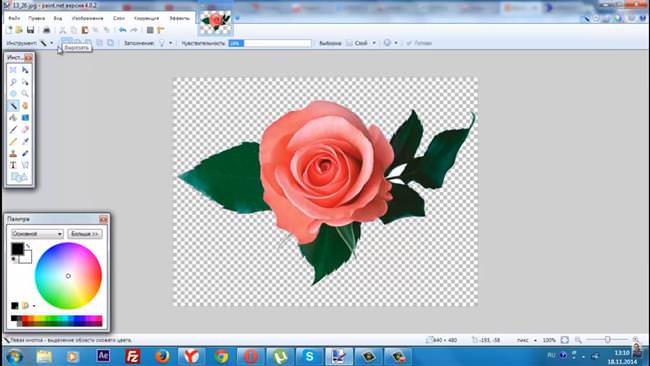
Task: Close the Инструменты tools window
Action: click(28, 58)
